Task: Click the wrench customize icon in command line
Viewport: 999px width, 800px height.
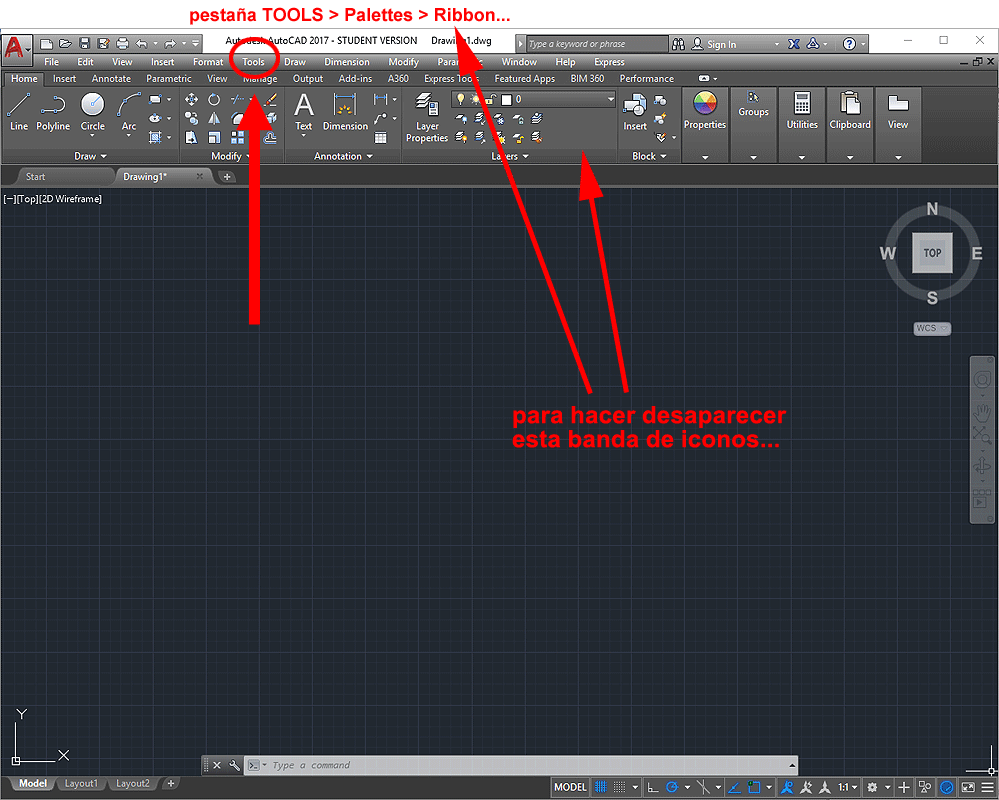Action: [234, 765]
